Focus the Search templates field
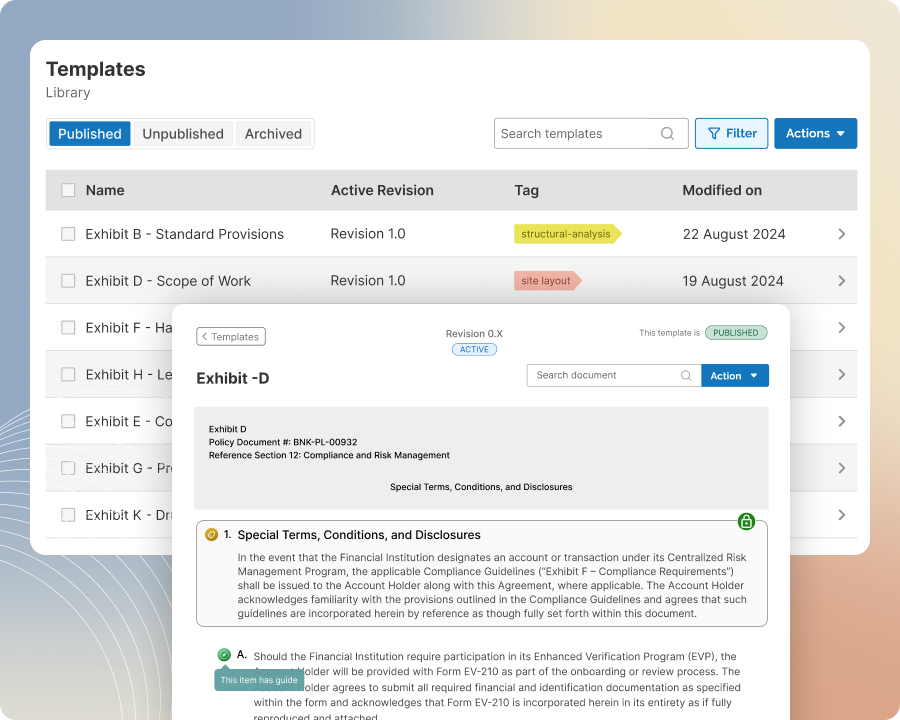The image size is (900, 720). coord(591,133)
